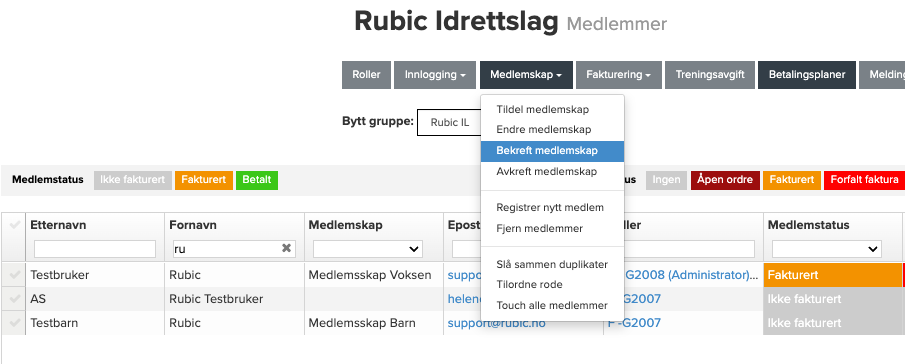Open Betalingsplaner from the toolbar
The height and width of the screenshot is (364, 905).
[806, 75]
